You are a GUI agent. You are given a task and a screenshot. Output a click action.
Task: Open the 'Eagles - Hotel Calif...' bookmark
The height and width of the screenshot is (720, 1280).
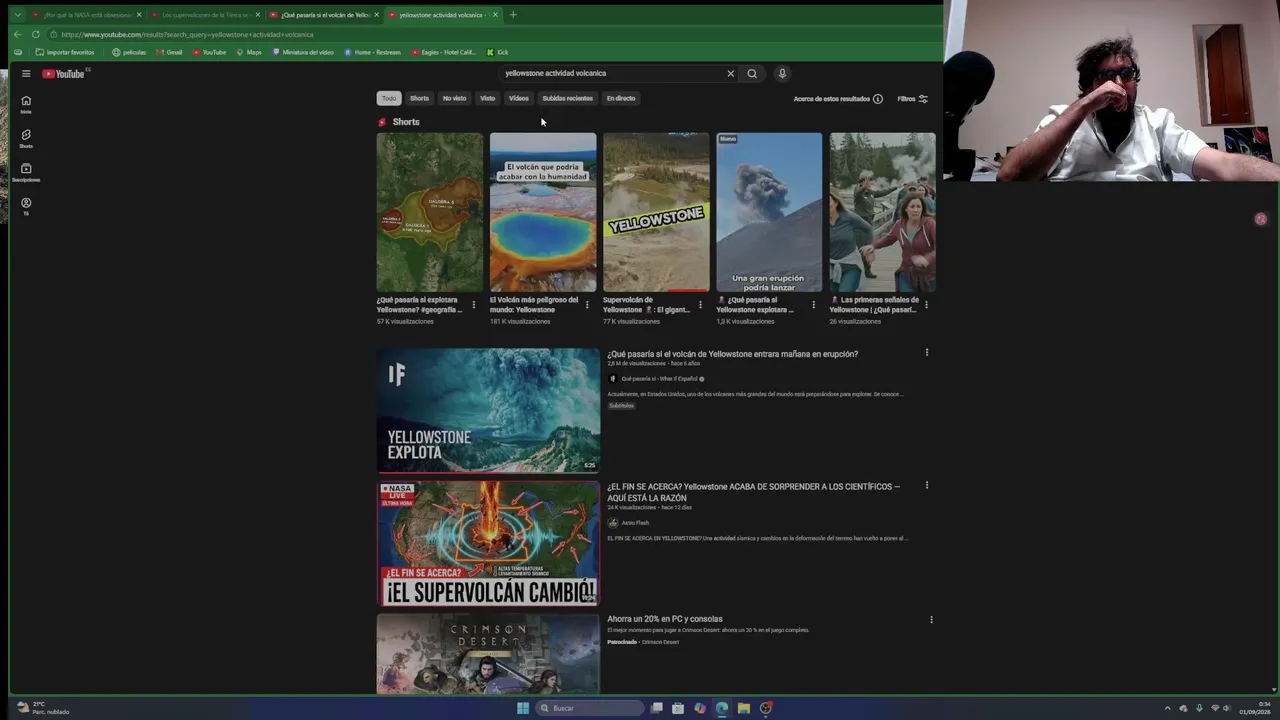tap(443, 52)
